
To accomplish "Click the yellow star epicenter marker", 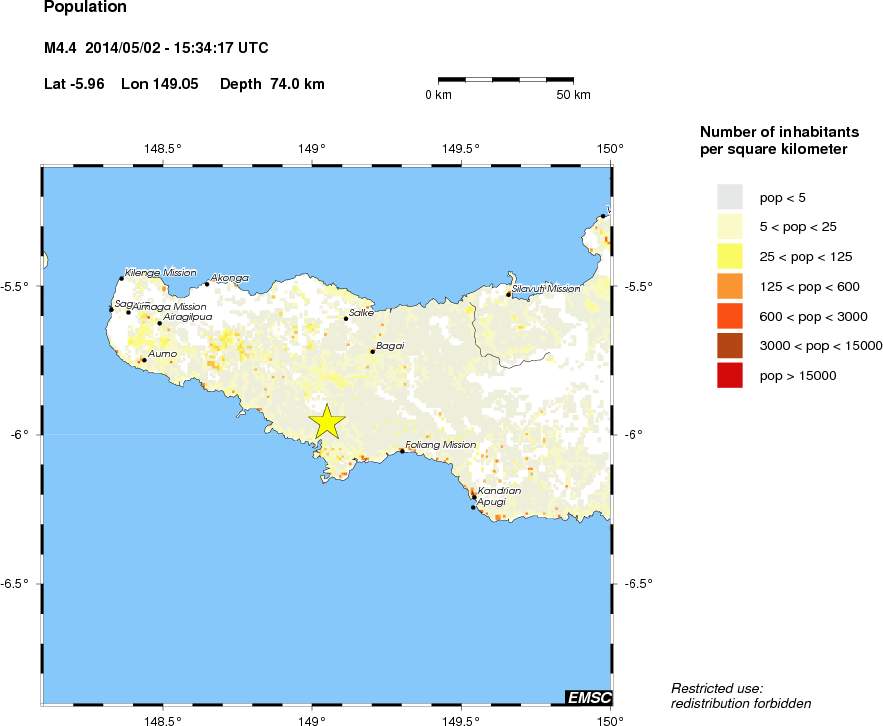I will [326, 423].
